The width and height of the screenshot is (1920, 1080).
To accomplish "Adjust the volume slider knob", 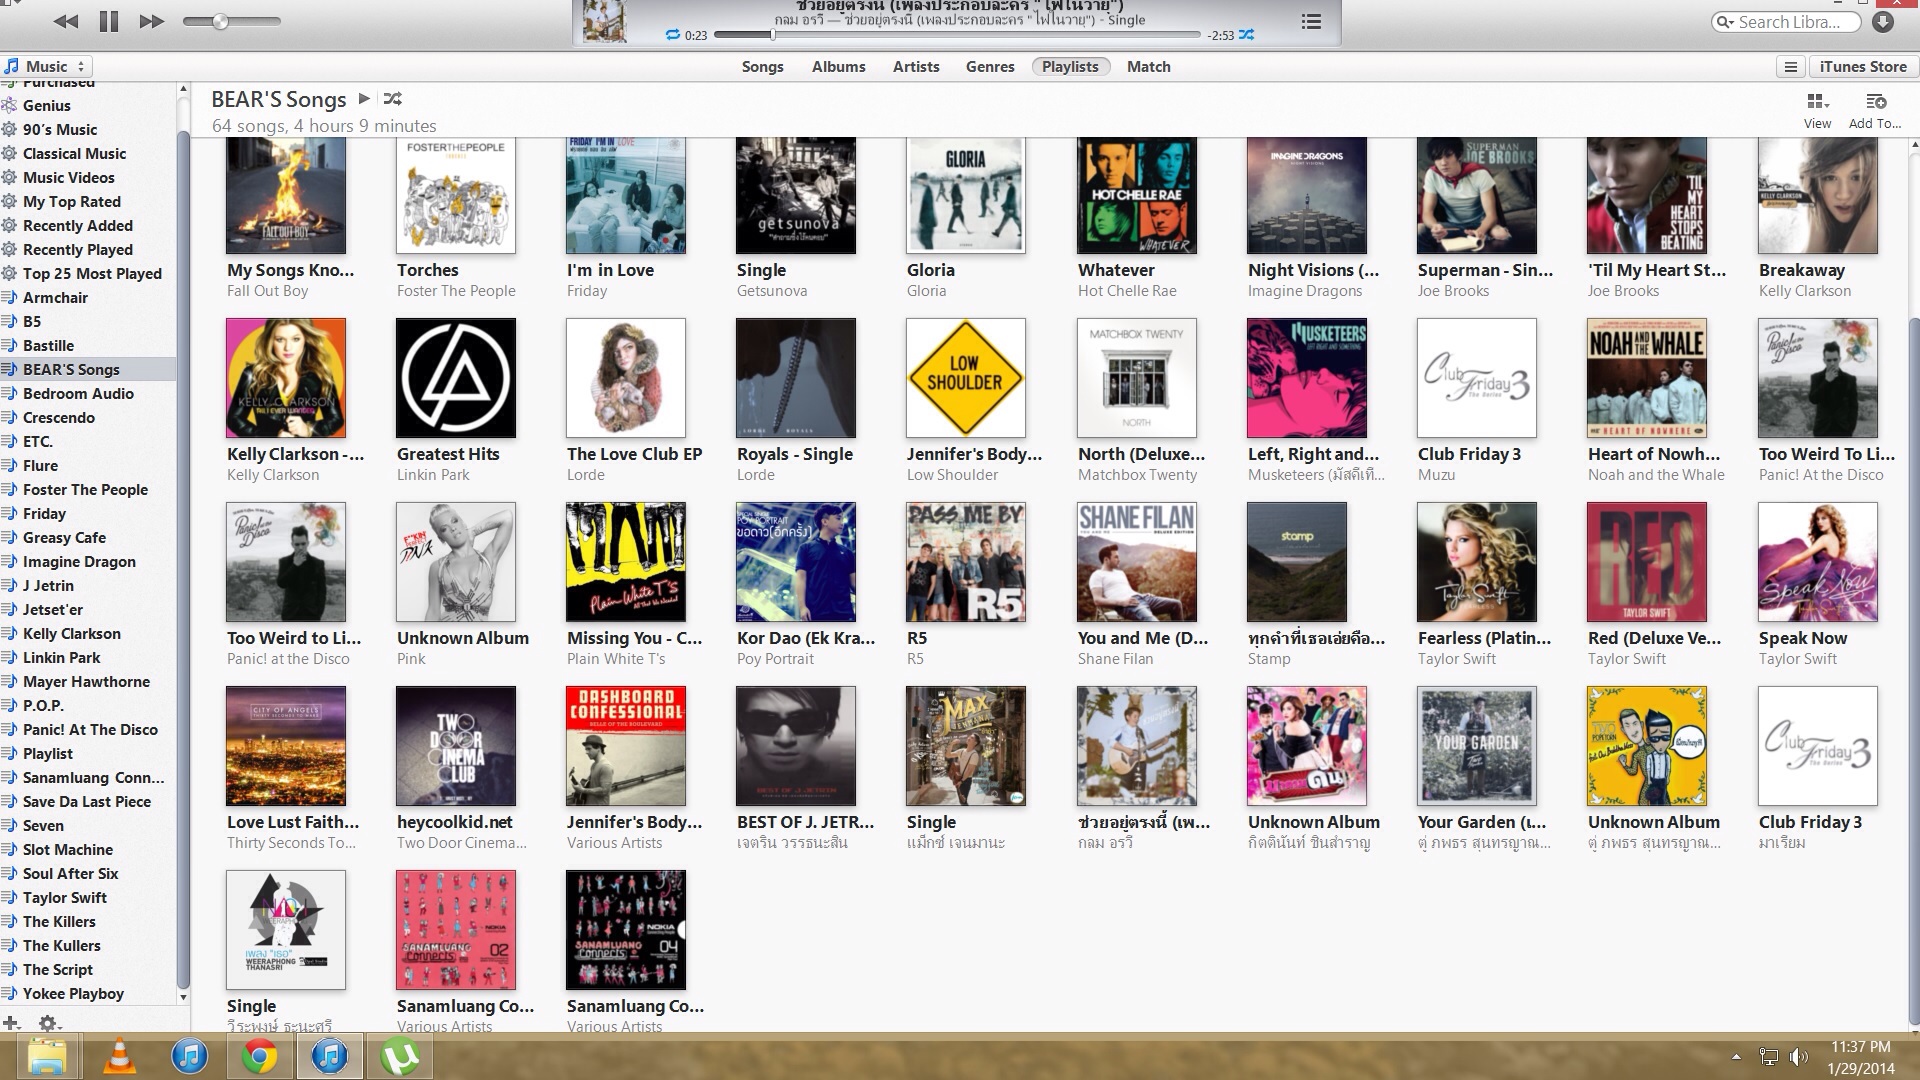I will point(220,21).
